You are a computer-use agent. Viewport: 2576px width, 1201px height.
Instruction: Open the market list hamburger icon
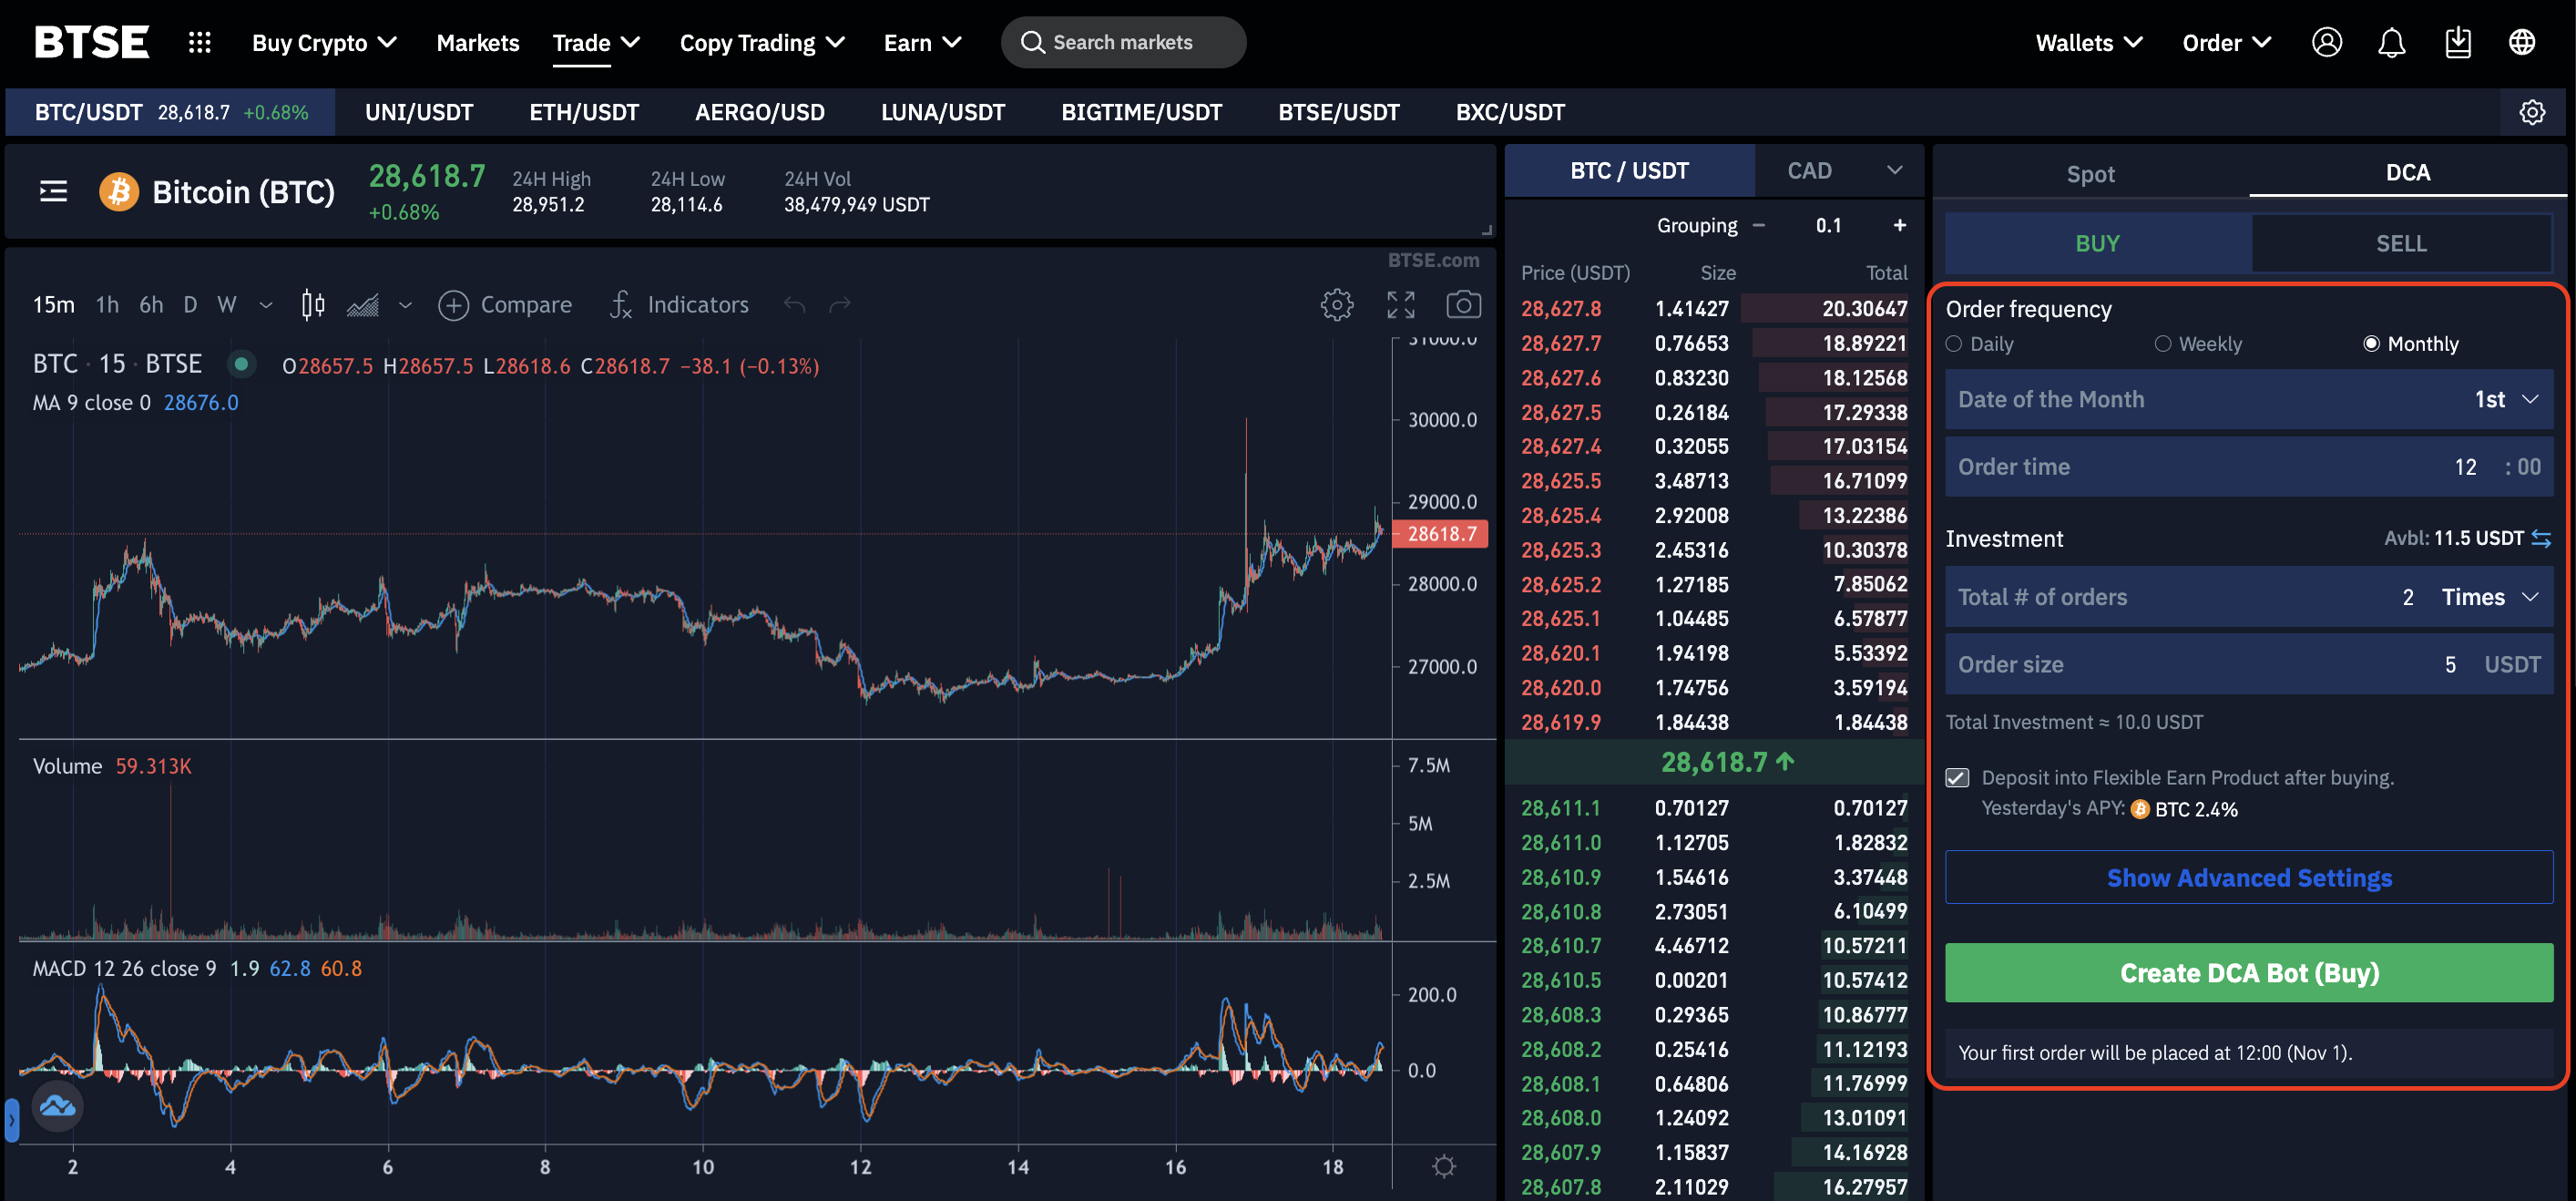[x=54, y=191]
